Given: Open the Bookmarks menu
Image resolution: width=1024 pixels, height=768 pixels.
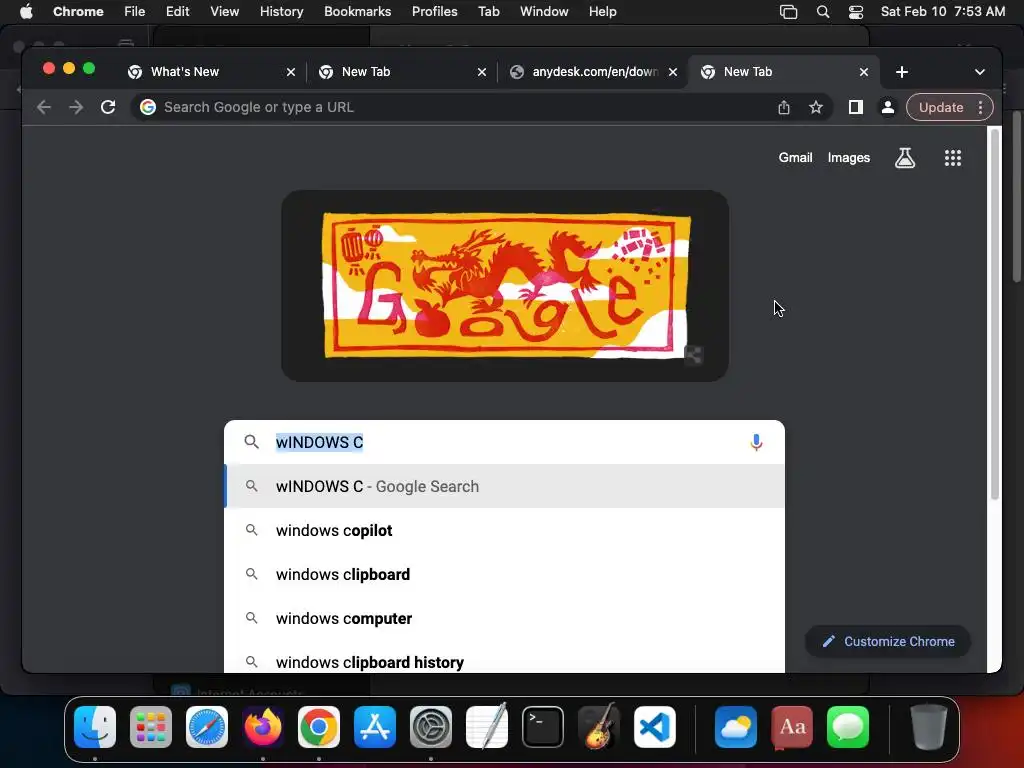Looking at the screenshot, I should 357,12.
